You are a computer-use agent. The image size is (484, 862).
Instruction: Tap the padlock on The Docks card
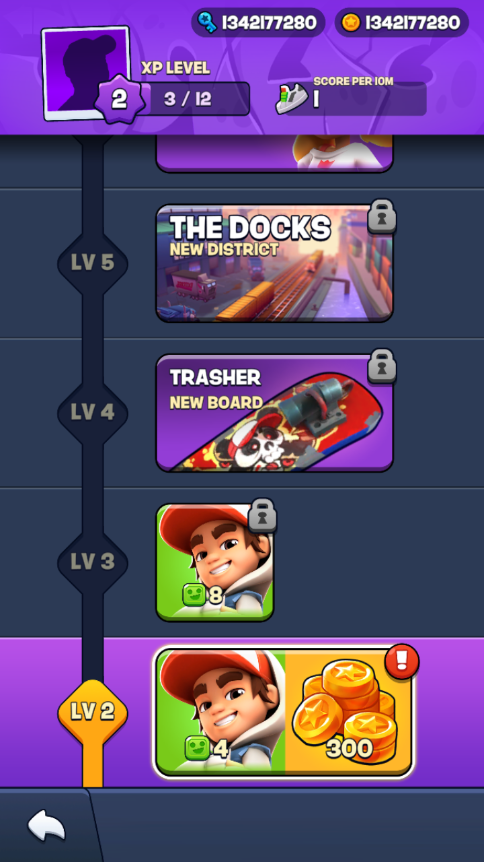pyautogui.click(x=382, y=217)
